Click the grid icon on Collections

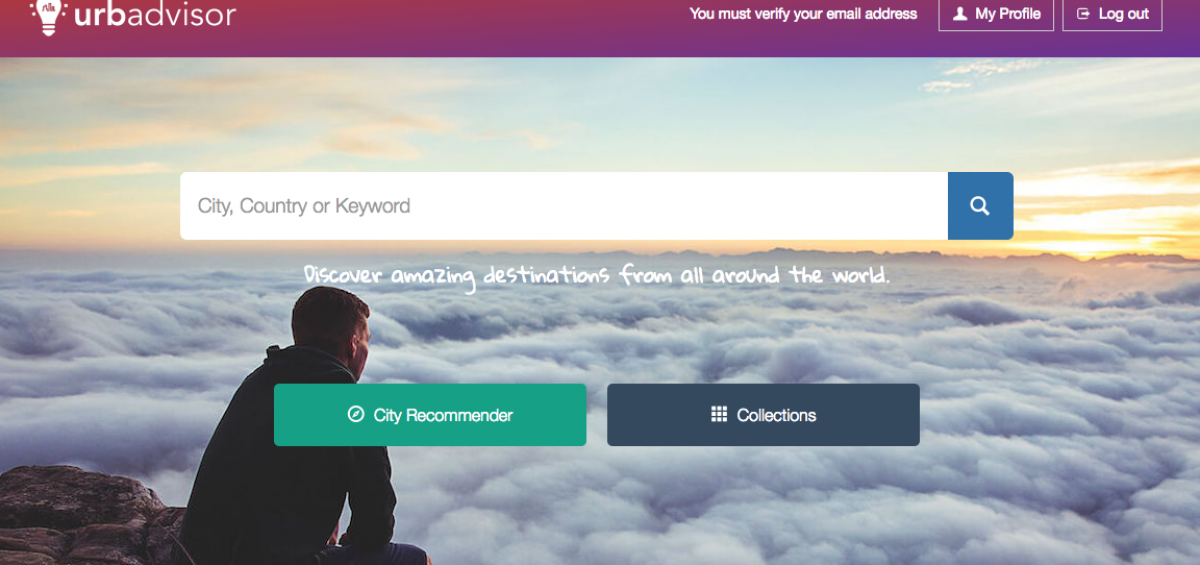tap(719, 414)
